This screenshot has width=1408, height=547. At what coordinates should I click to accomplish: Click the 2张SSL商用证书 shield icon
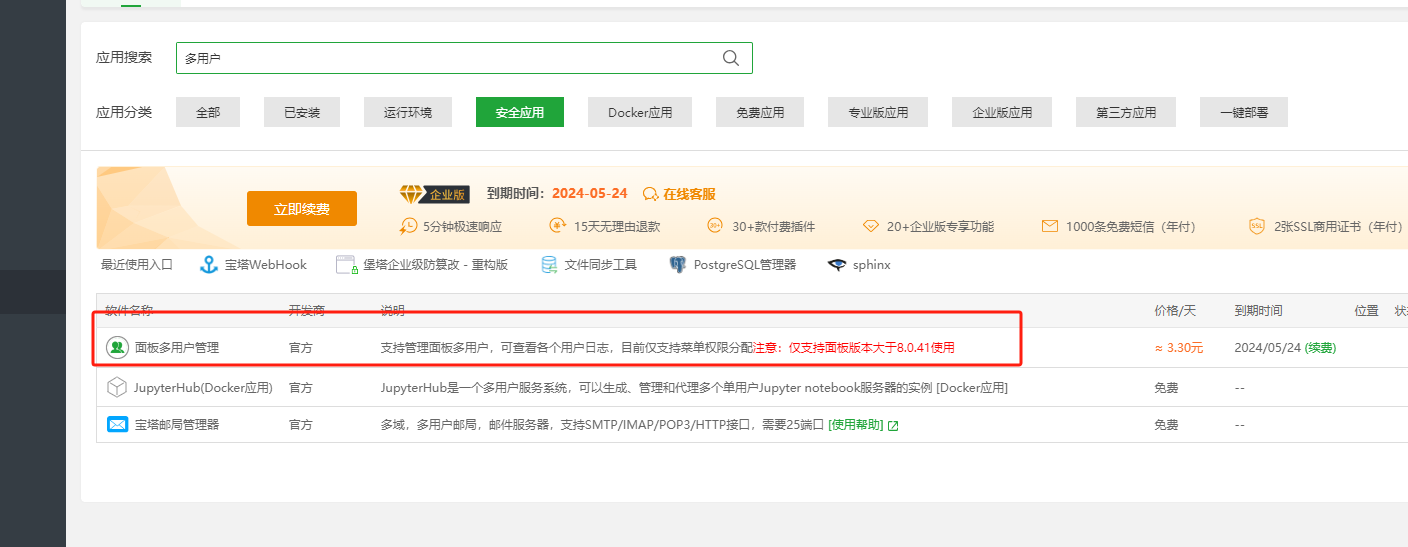pos(1257,226)
